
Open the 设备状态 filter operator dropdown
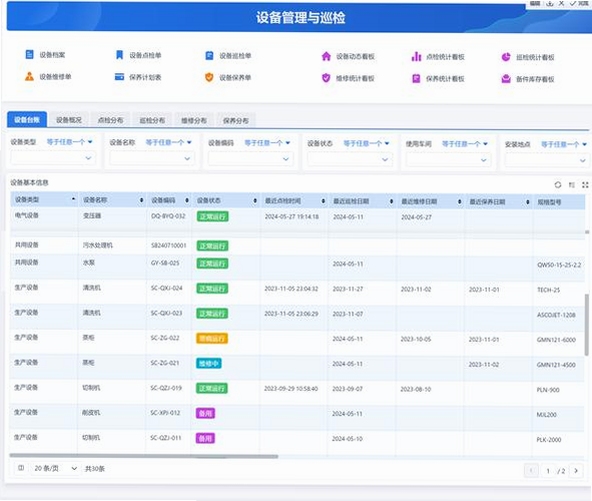coord(366,143)
